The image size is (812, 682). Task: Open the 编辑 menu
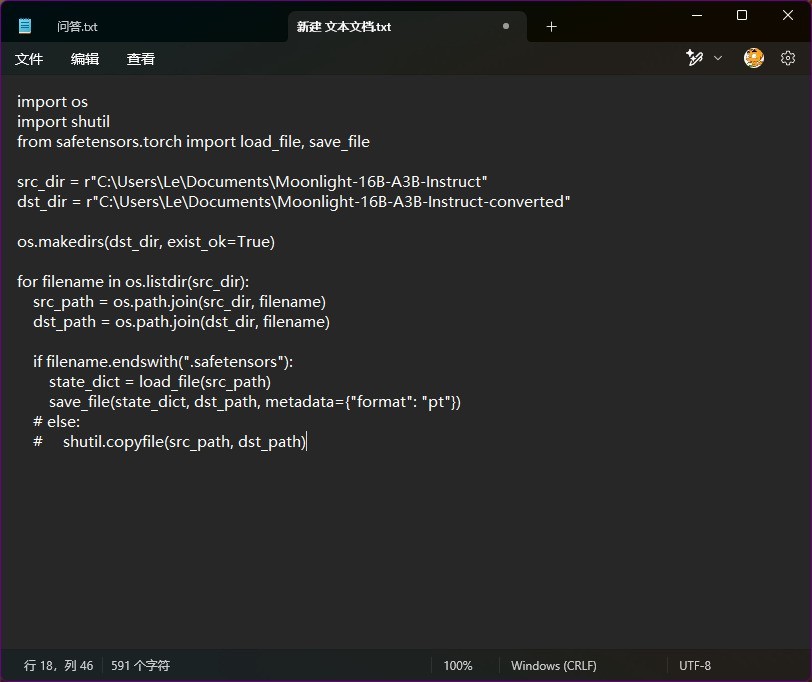point(85,59)
